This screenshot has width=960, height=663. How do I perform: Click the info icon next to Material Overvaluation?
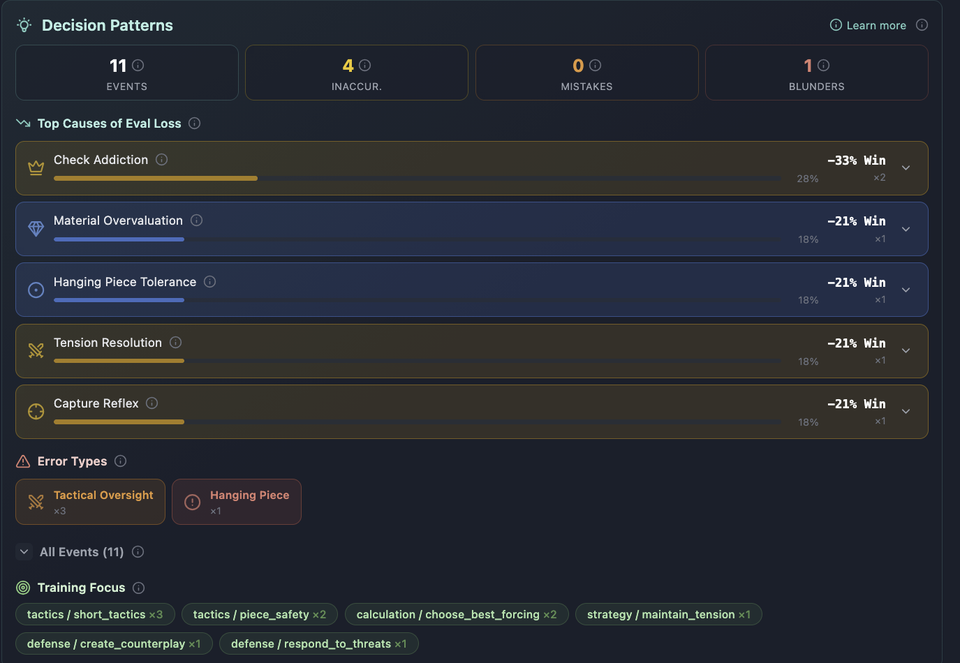click(197, 220)
